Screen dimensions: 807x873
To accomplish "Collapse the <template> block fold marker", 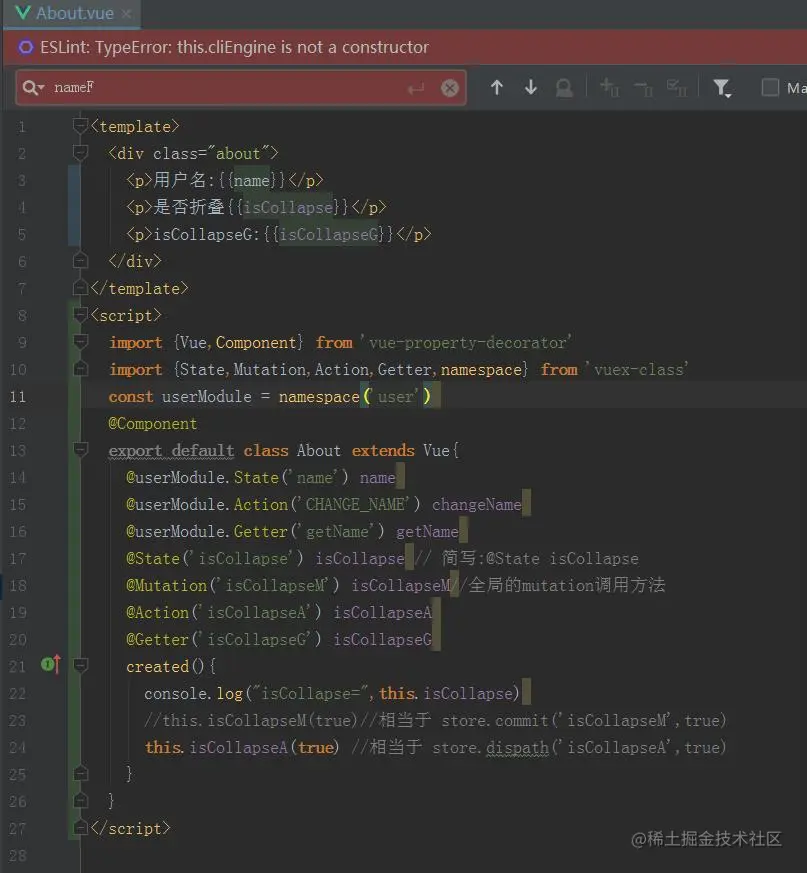I will click(x=81, y=126).
